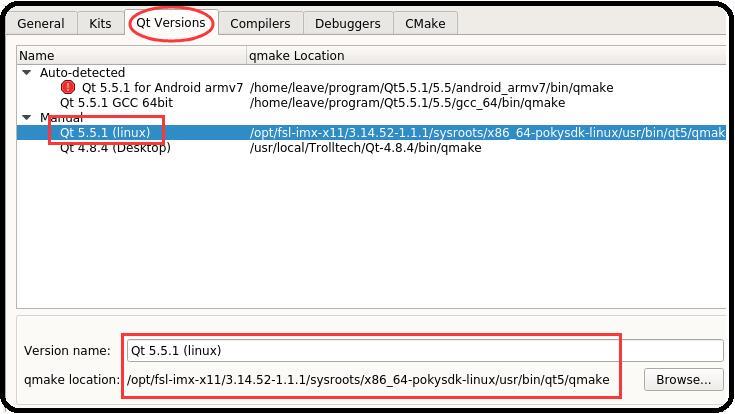Focus the Version name input field
Screen dimensions: 735x414
click(425, 350)
